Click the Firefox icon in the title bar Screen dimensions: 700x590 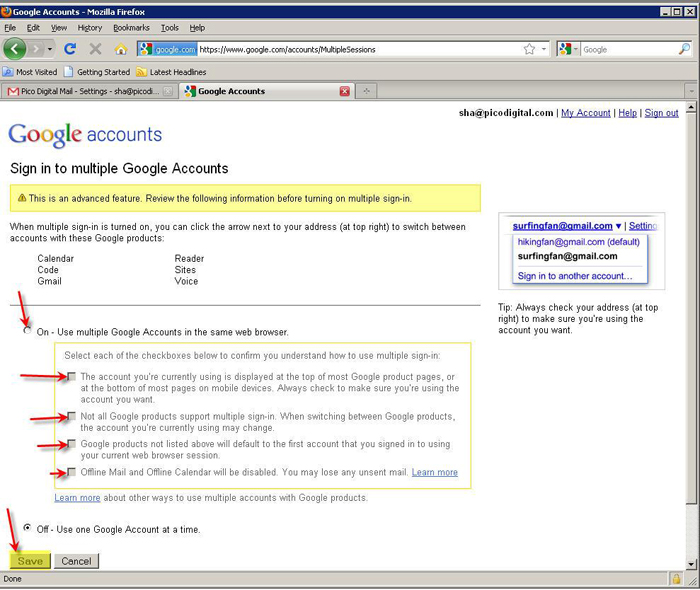tap(6, 12)
